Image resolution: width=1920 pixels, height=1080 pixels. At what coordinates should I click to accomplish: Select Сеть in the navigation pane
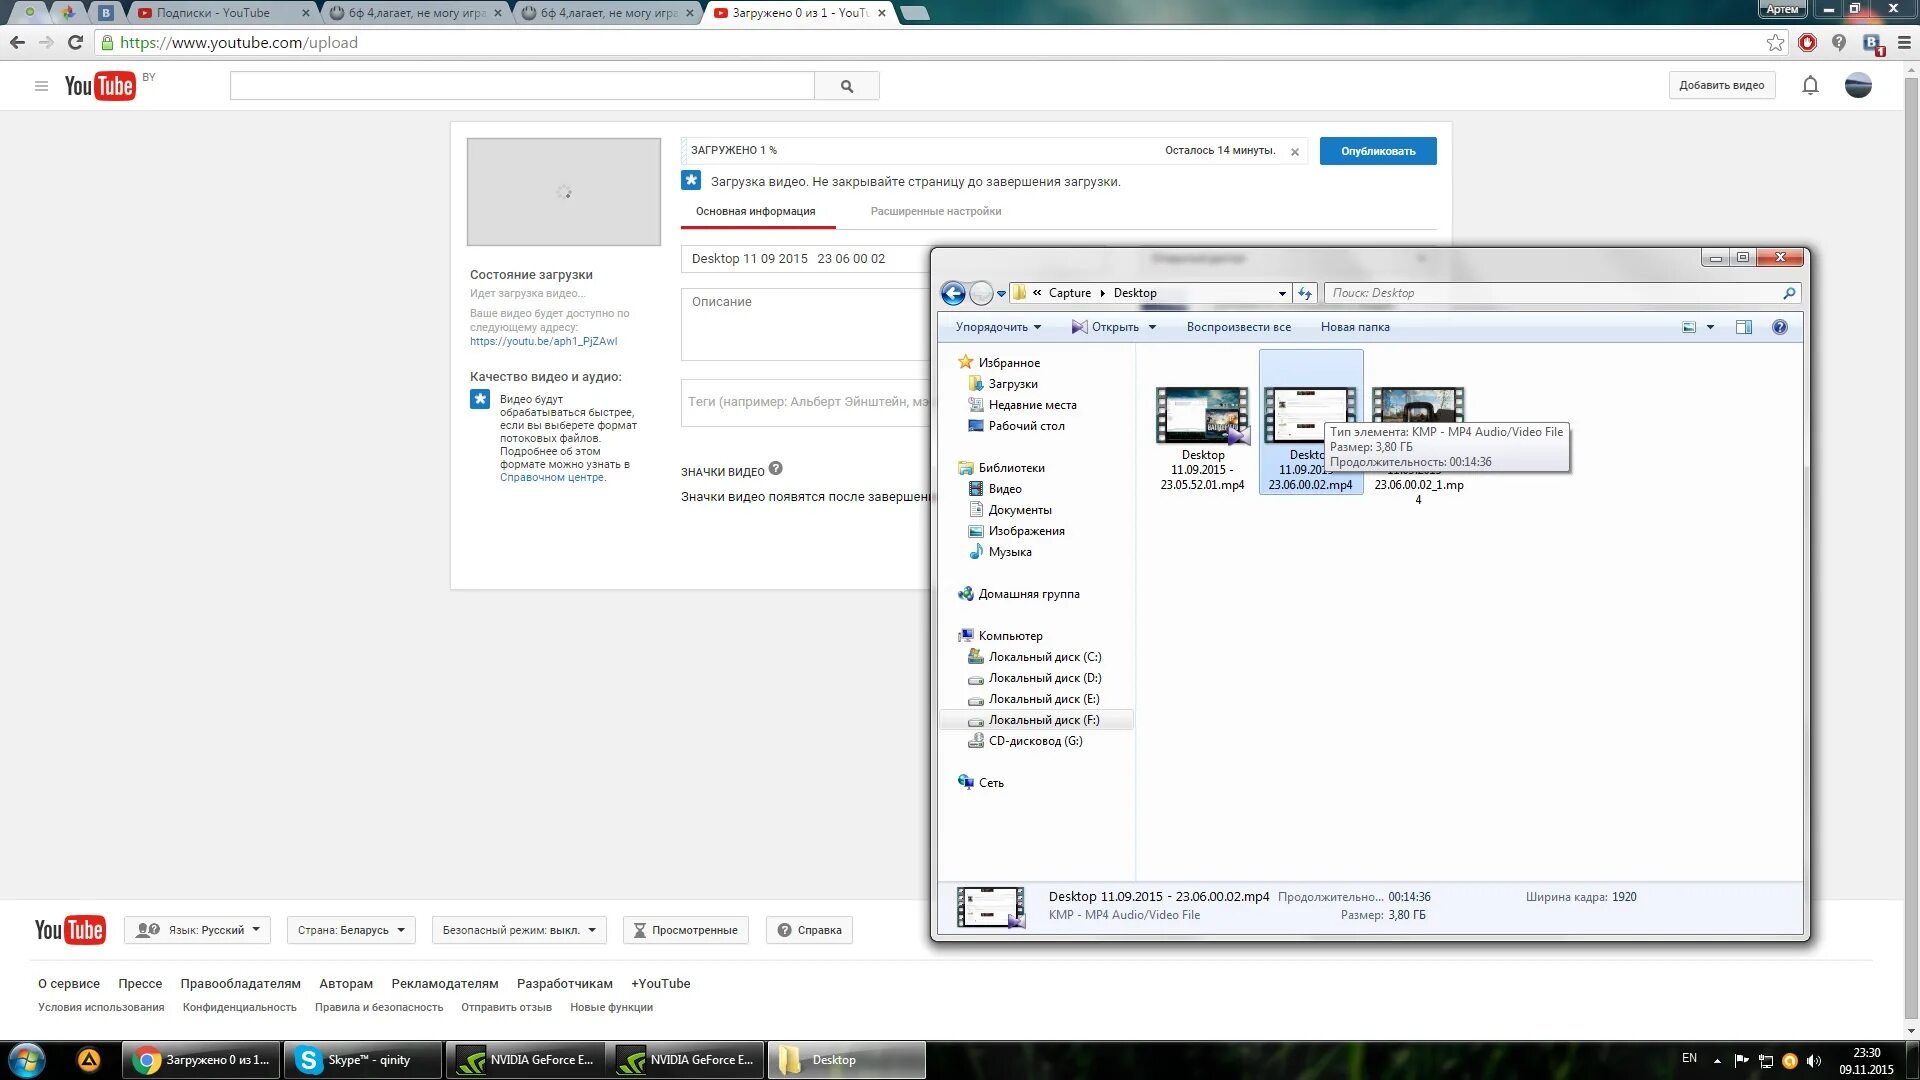click(x=990, y=783)
